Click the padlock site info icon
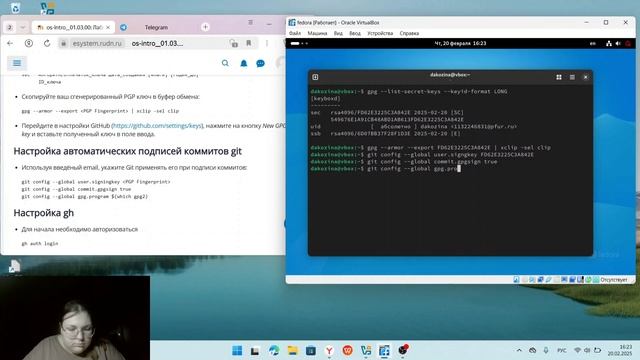 [63, 43]
